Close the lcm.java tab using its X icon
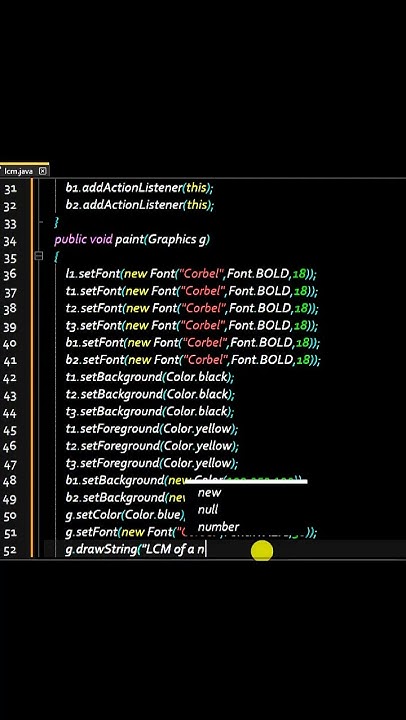 coord(43,171)
